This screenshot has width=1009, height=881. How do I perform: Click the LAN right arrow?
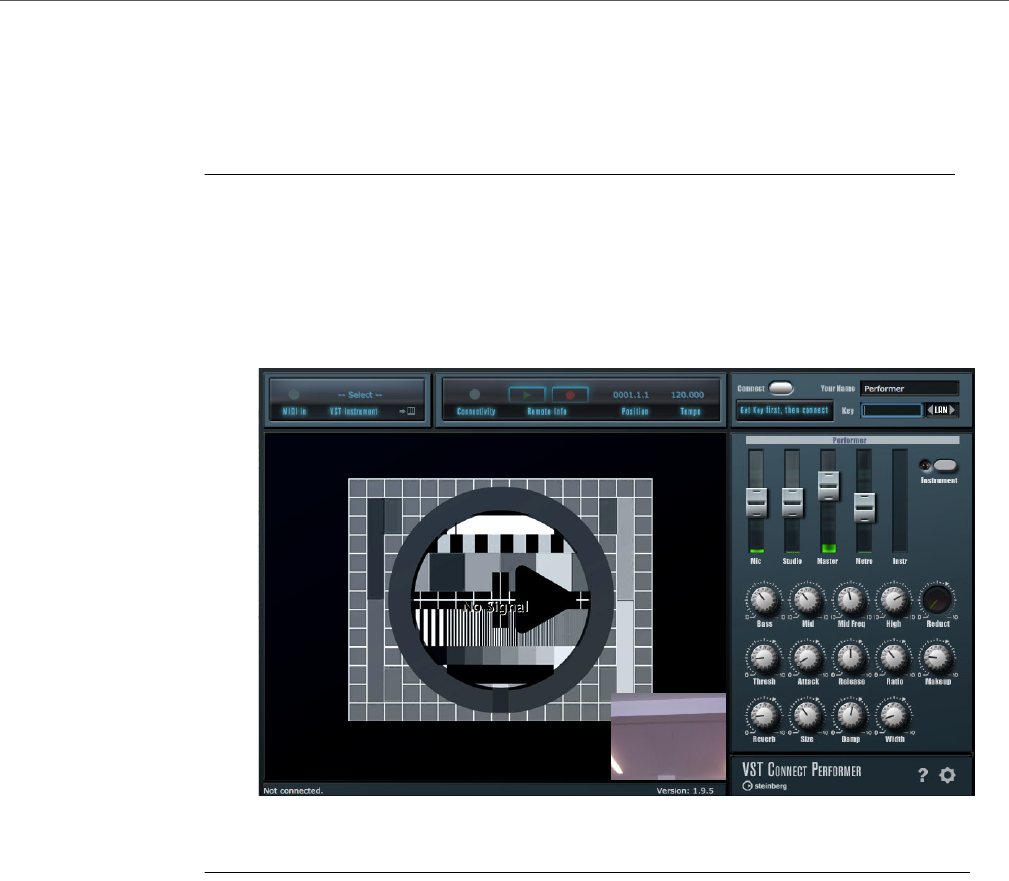tap(952, 410)
